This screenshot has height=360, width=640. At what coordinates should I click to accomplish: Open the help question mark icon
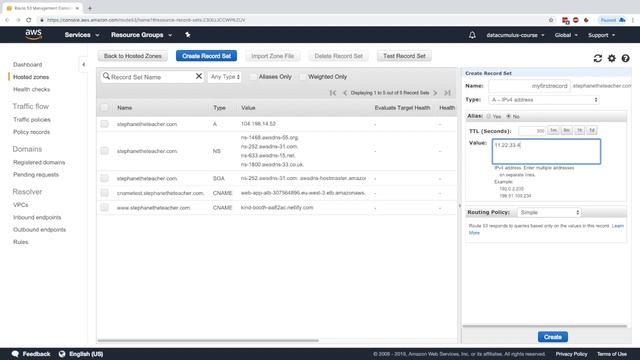625,58
